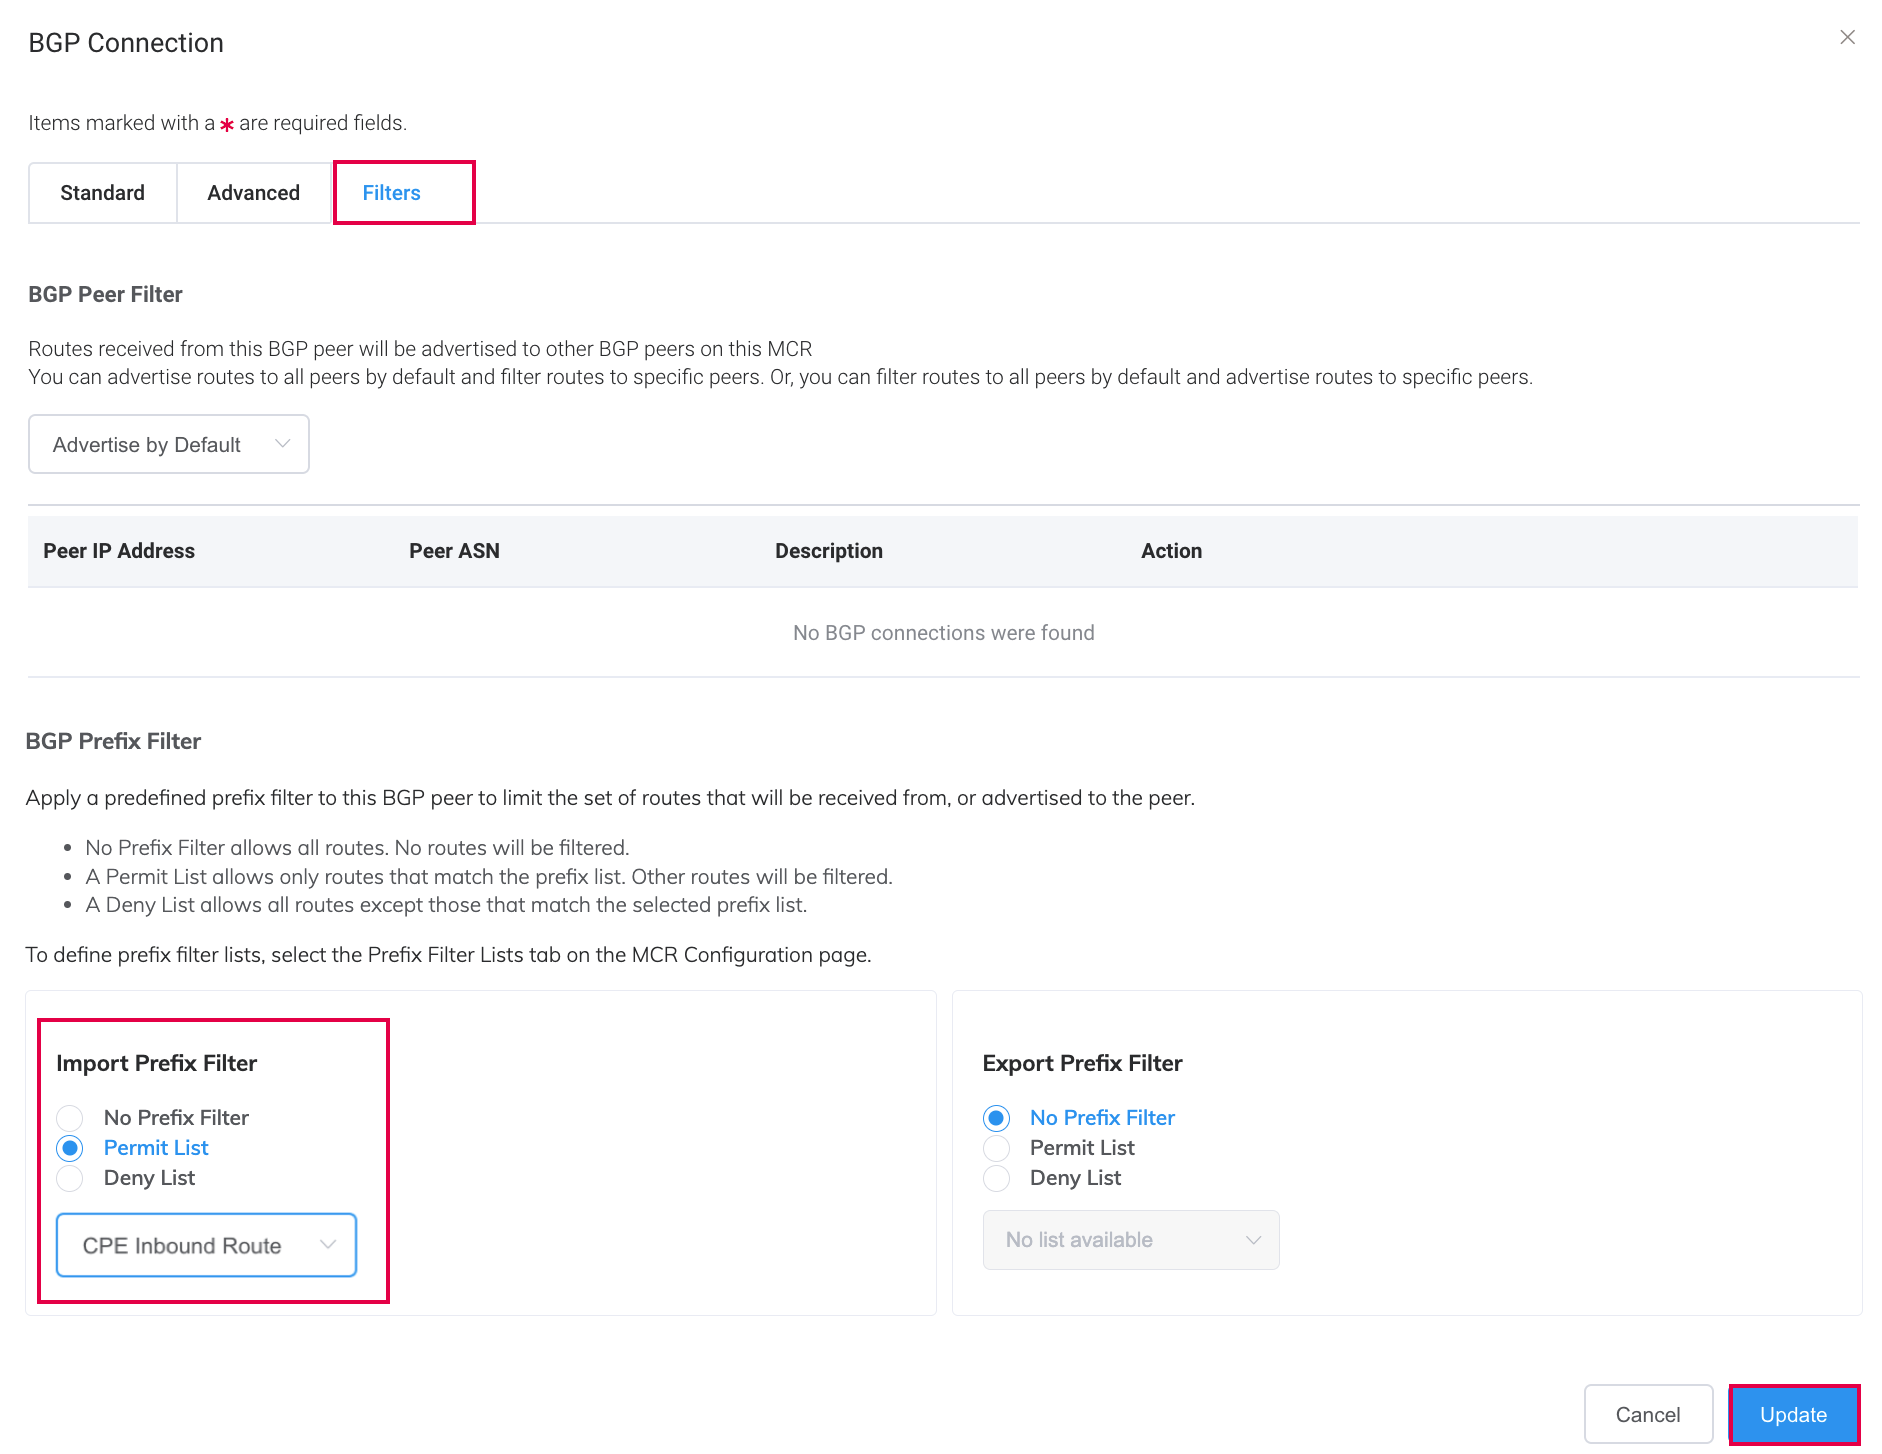Select Permit List for import filter
Image resolution: width=1882 pixels, height=1454 pixels.
[69, 1148]
